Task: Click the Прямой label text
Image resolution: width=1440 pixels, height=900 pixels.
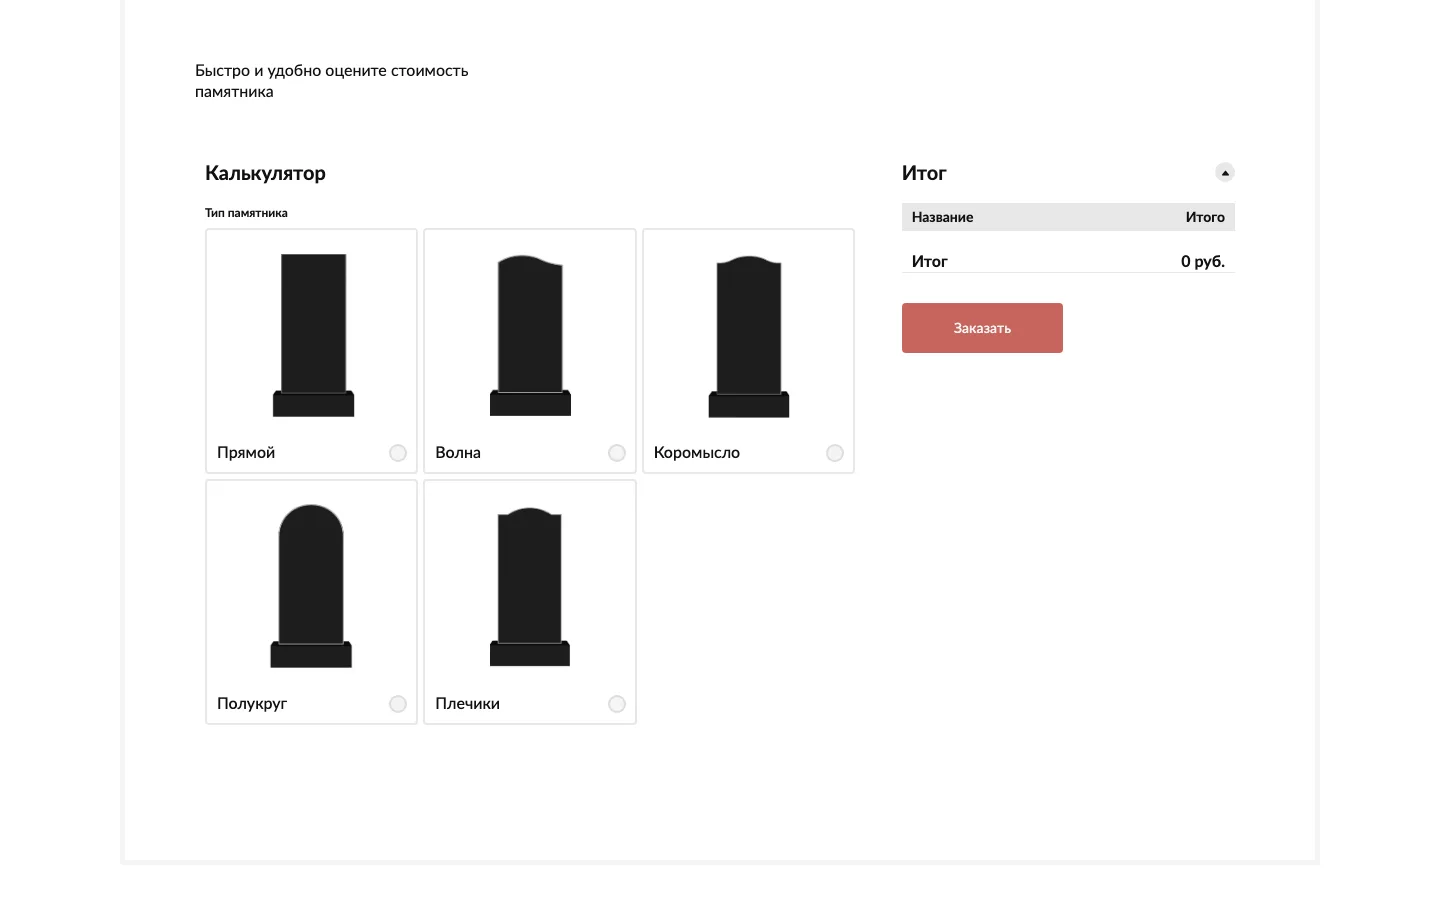Action: [x=246, y=453]
